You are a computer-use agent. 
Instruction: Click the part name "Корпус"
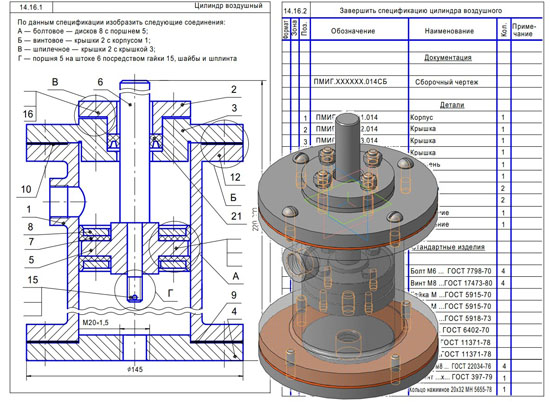pyautogui.click(x=422, y=117)
